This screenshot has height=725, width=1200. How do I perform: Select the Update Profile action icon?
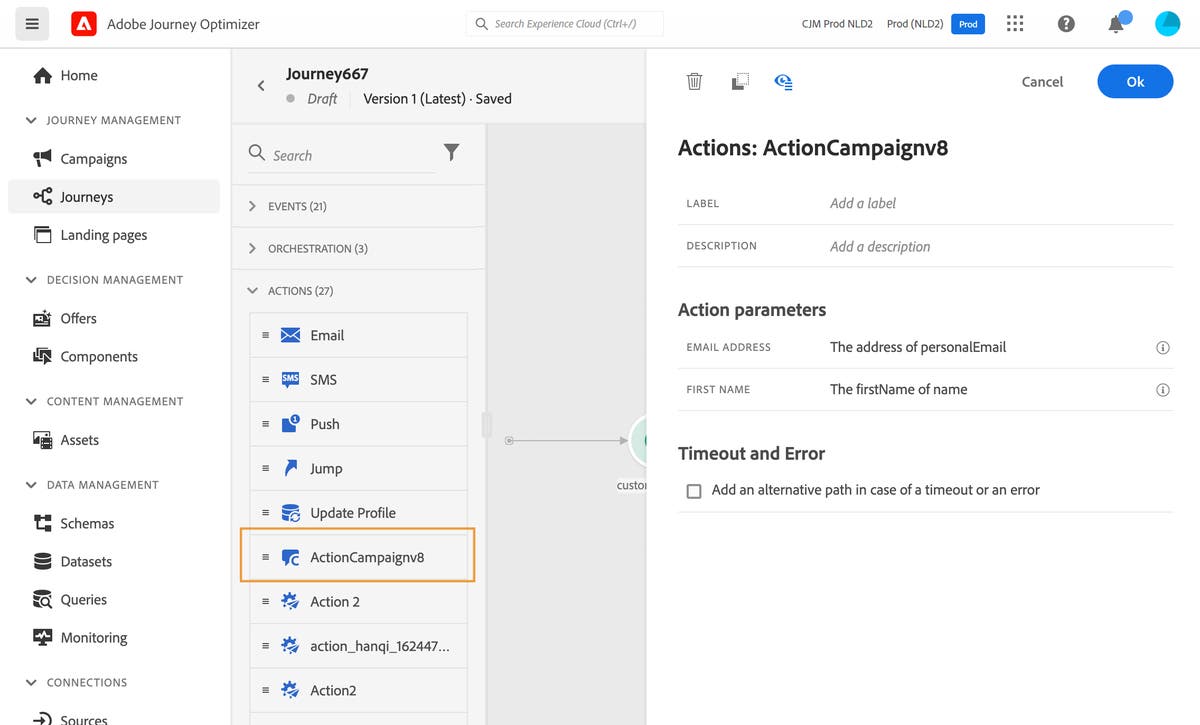pyautogui.click(x=289, y=512)
